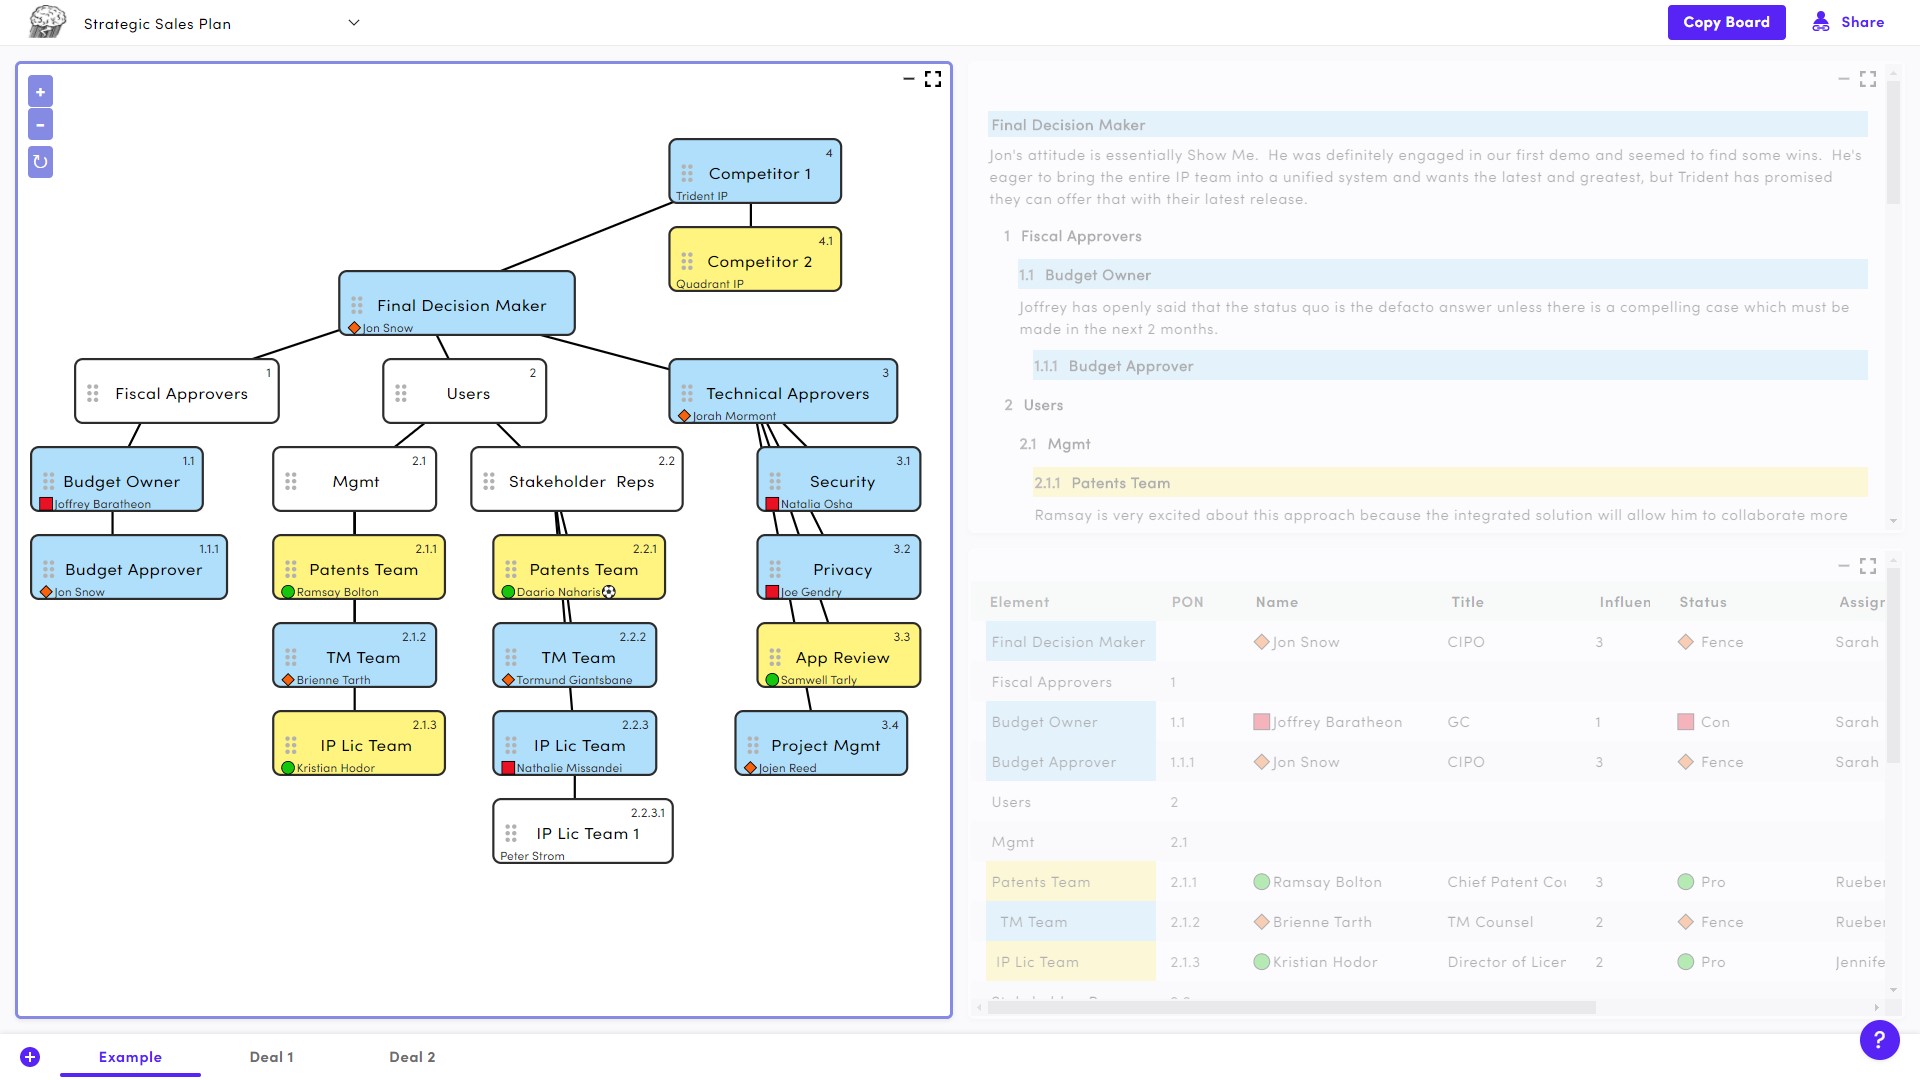Expand the notes panel to fullscreen
This screenshot has height=1080, width=1920.
coord(1868,79)
